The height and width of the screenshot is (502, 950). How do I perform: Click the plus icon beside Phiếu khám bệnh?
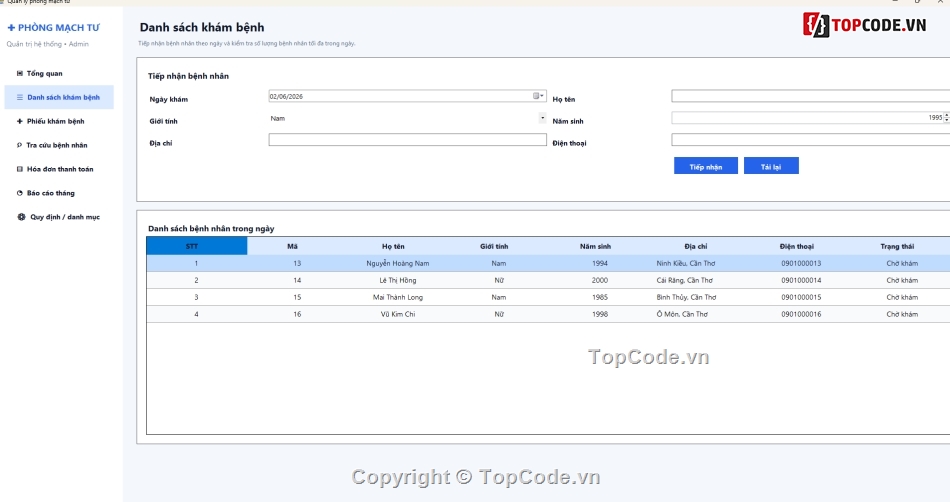coord(19,121)
